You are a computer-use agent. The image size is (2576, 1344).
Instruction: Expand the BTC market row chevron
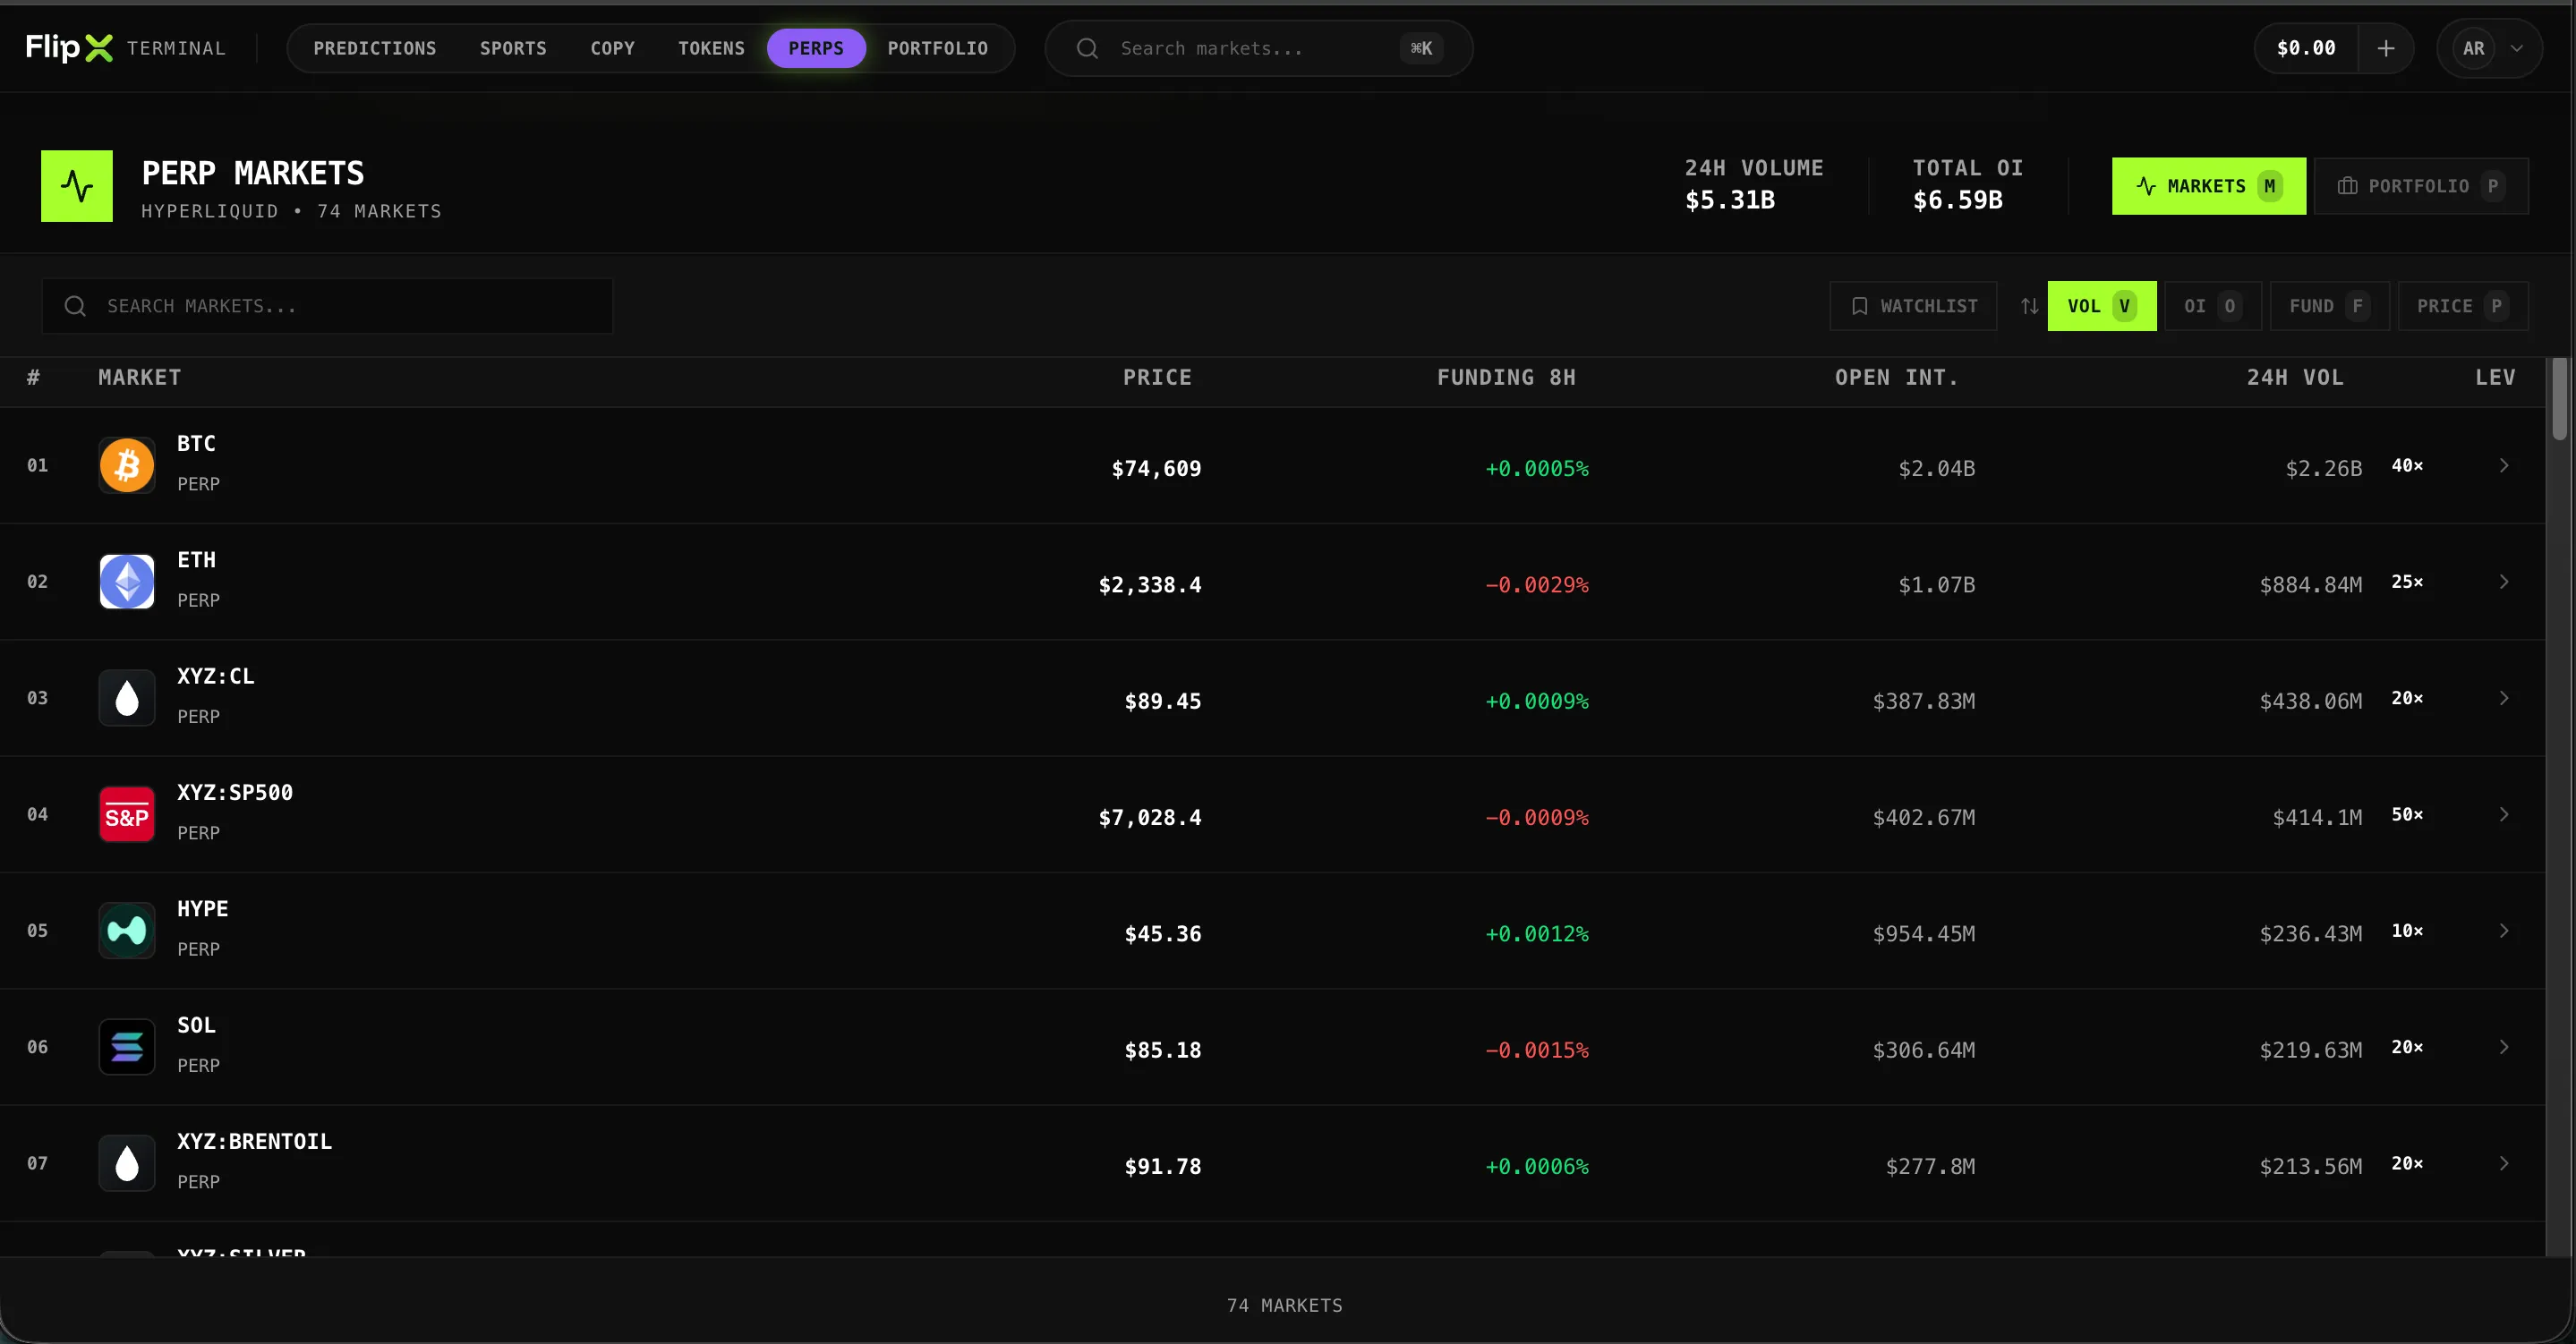pos(2504,465)
